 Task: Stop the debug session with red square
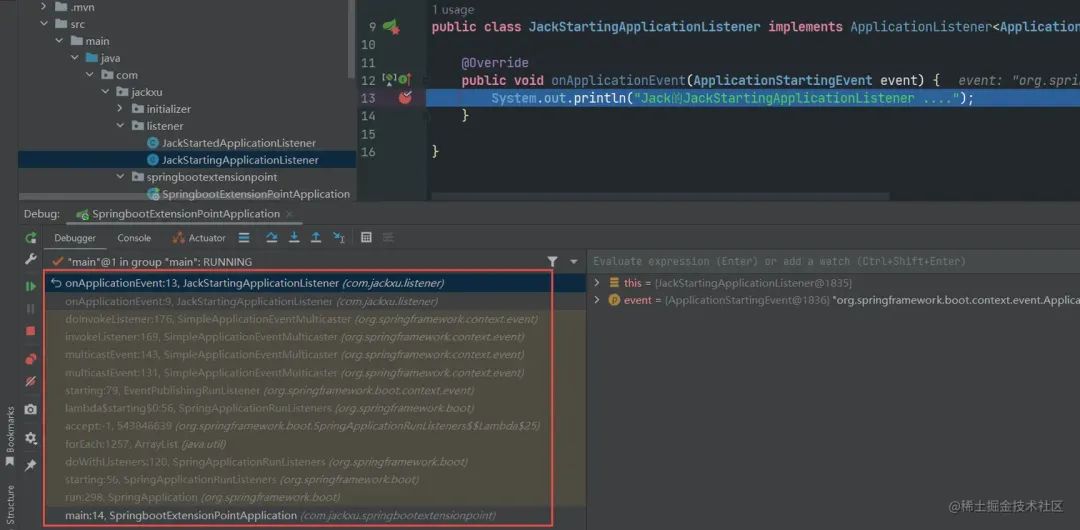(x=30, y=331)
